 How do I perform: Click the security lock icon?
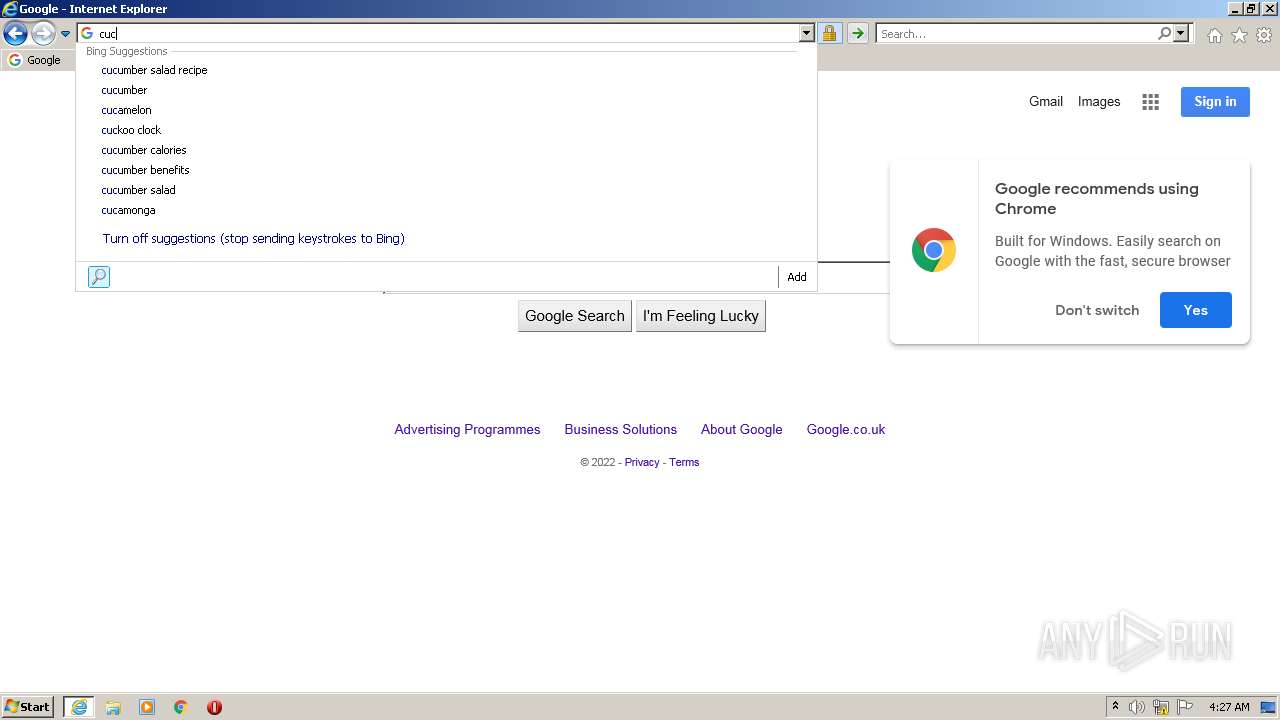(829, 34)
